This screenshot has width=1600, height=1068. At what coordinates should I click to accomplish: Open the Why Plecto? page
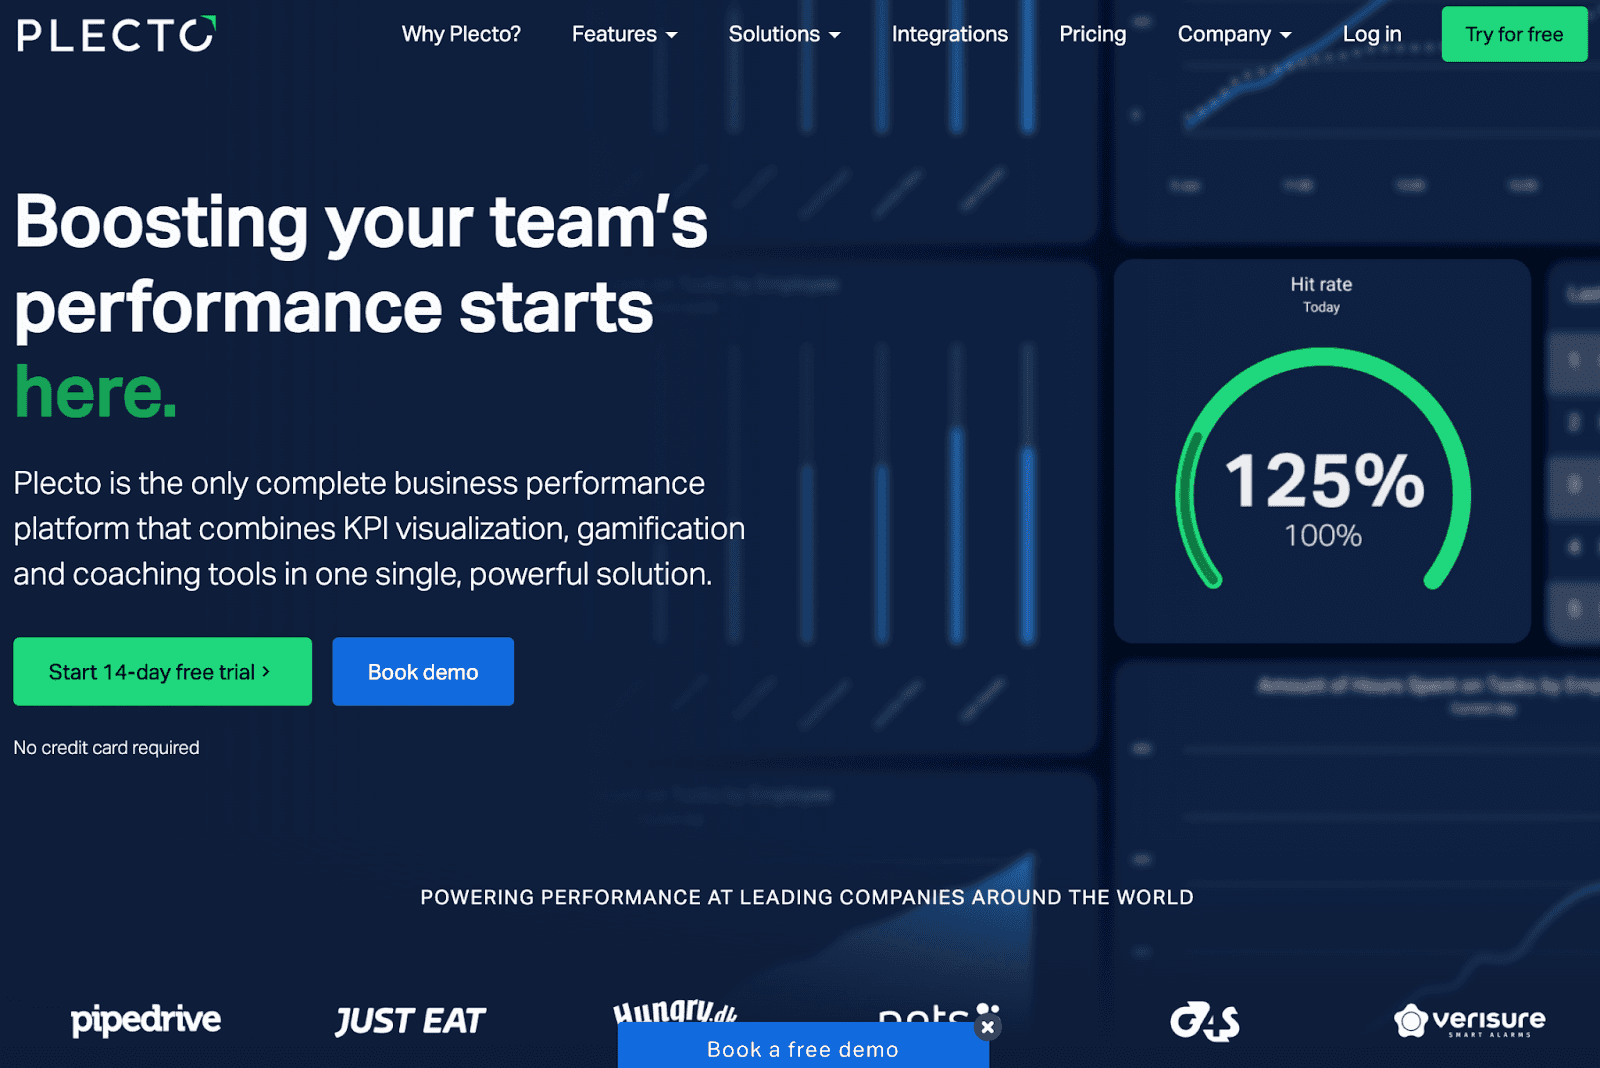461,34
